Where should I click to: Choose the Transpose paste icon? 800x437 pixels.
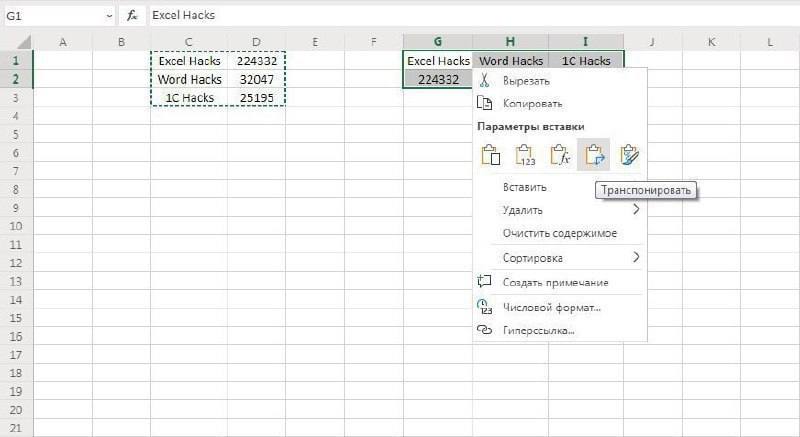594,155
